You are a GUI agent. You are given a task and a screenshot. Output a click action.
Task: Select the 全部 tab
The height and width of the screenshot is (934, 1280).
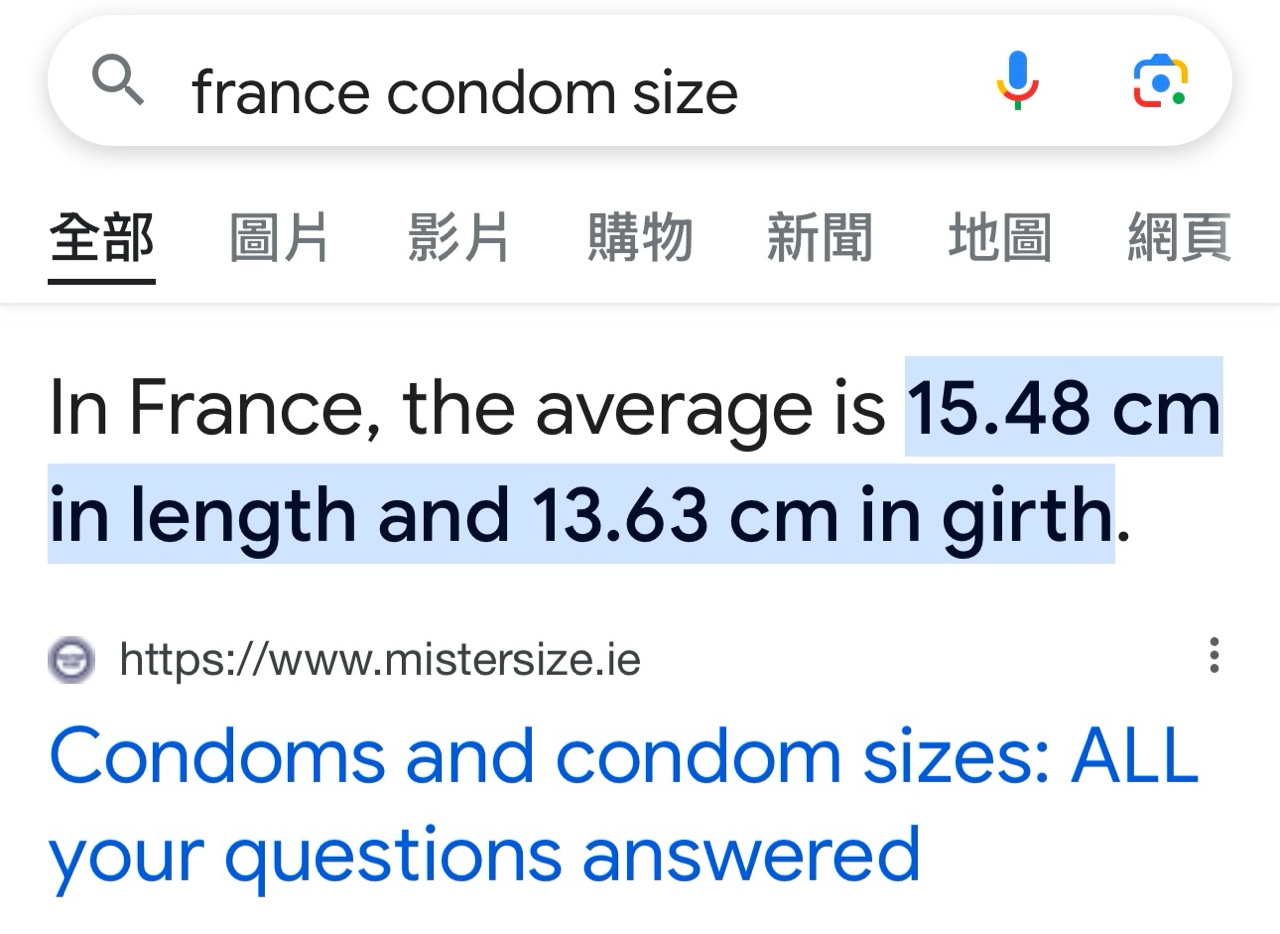pos(102,239)
